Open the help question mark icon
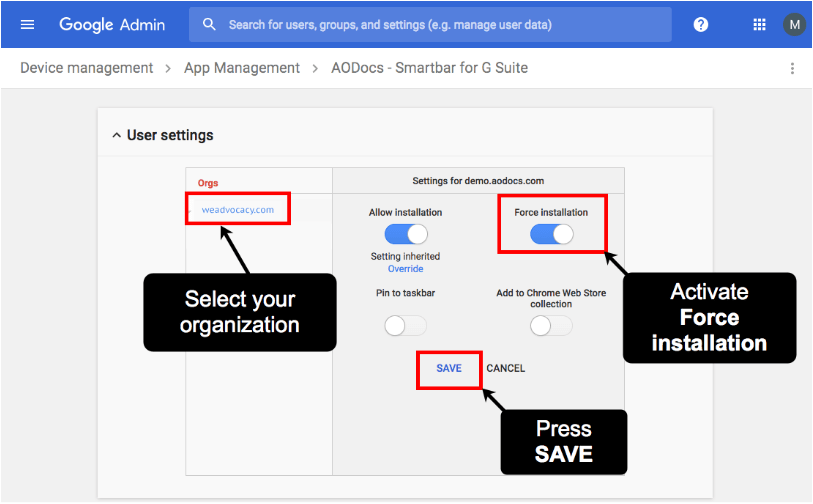 tap(700, 24)
